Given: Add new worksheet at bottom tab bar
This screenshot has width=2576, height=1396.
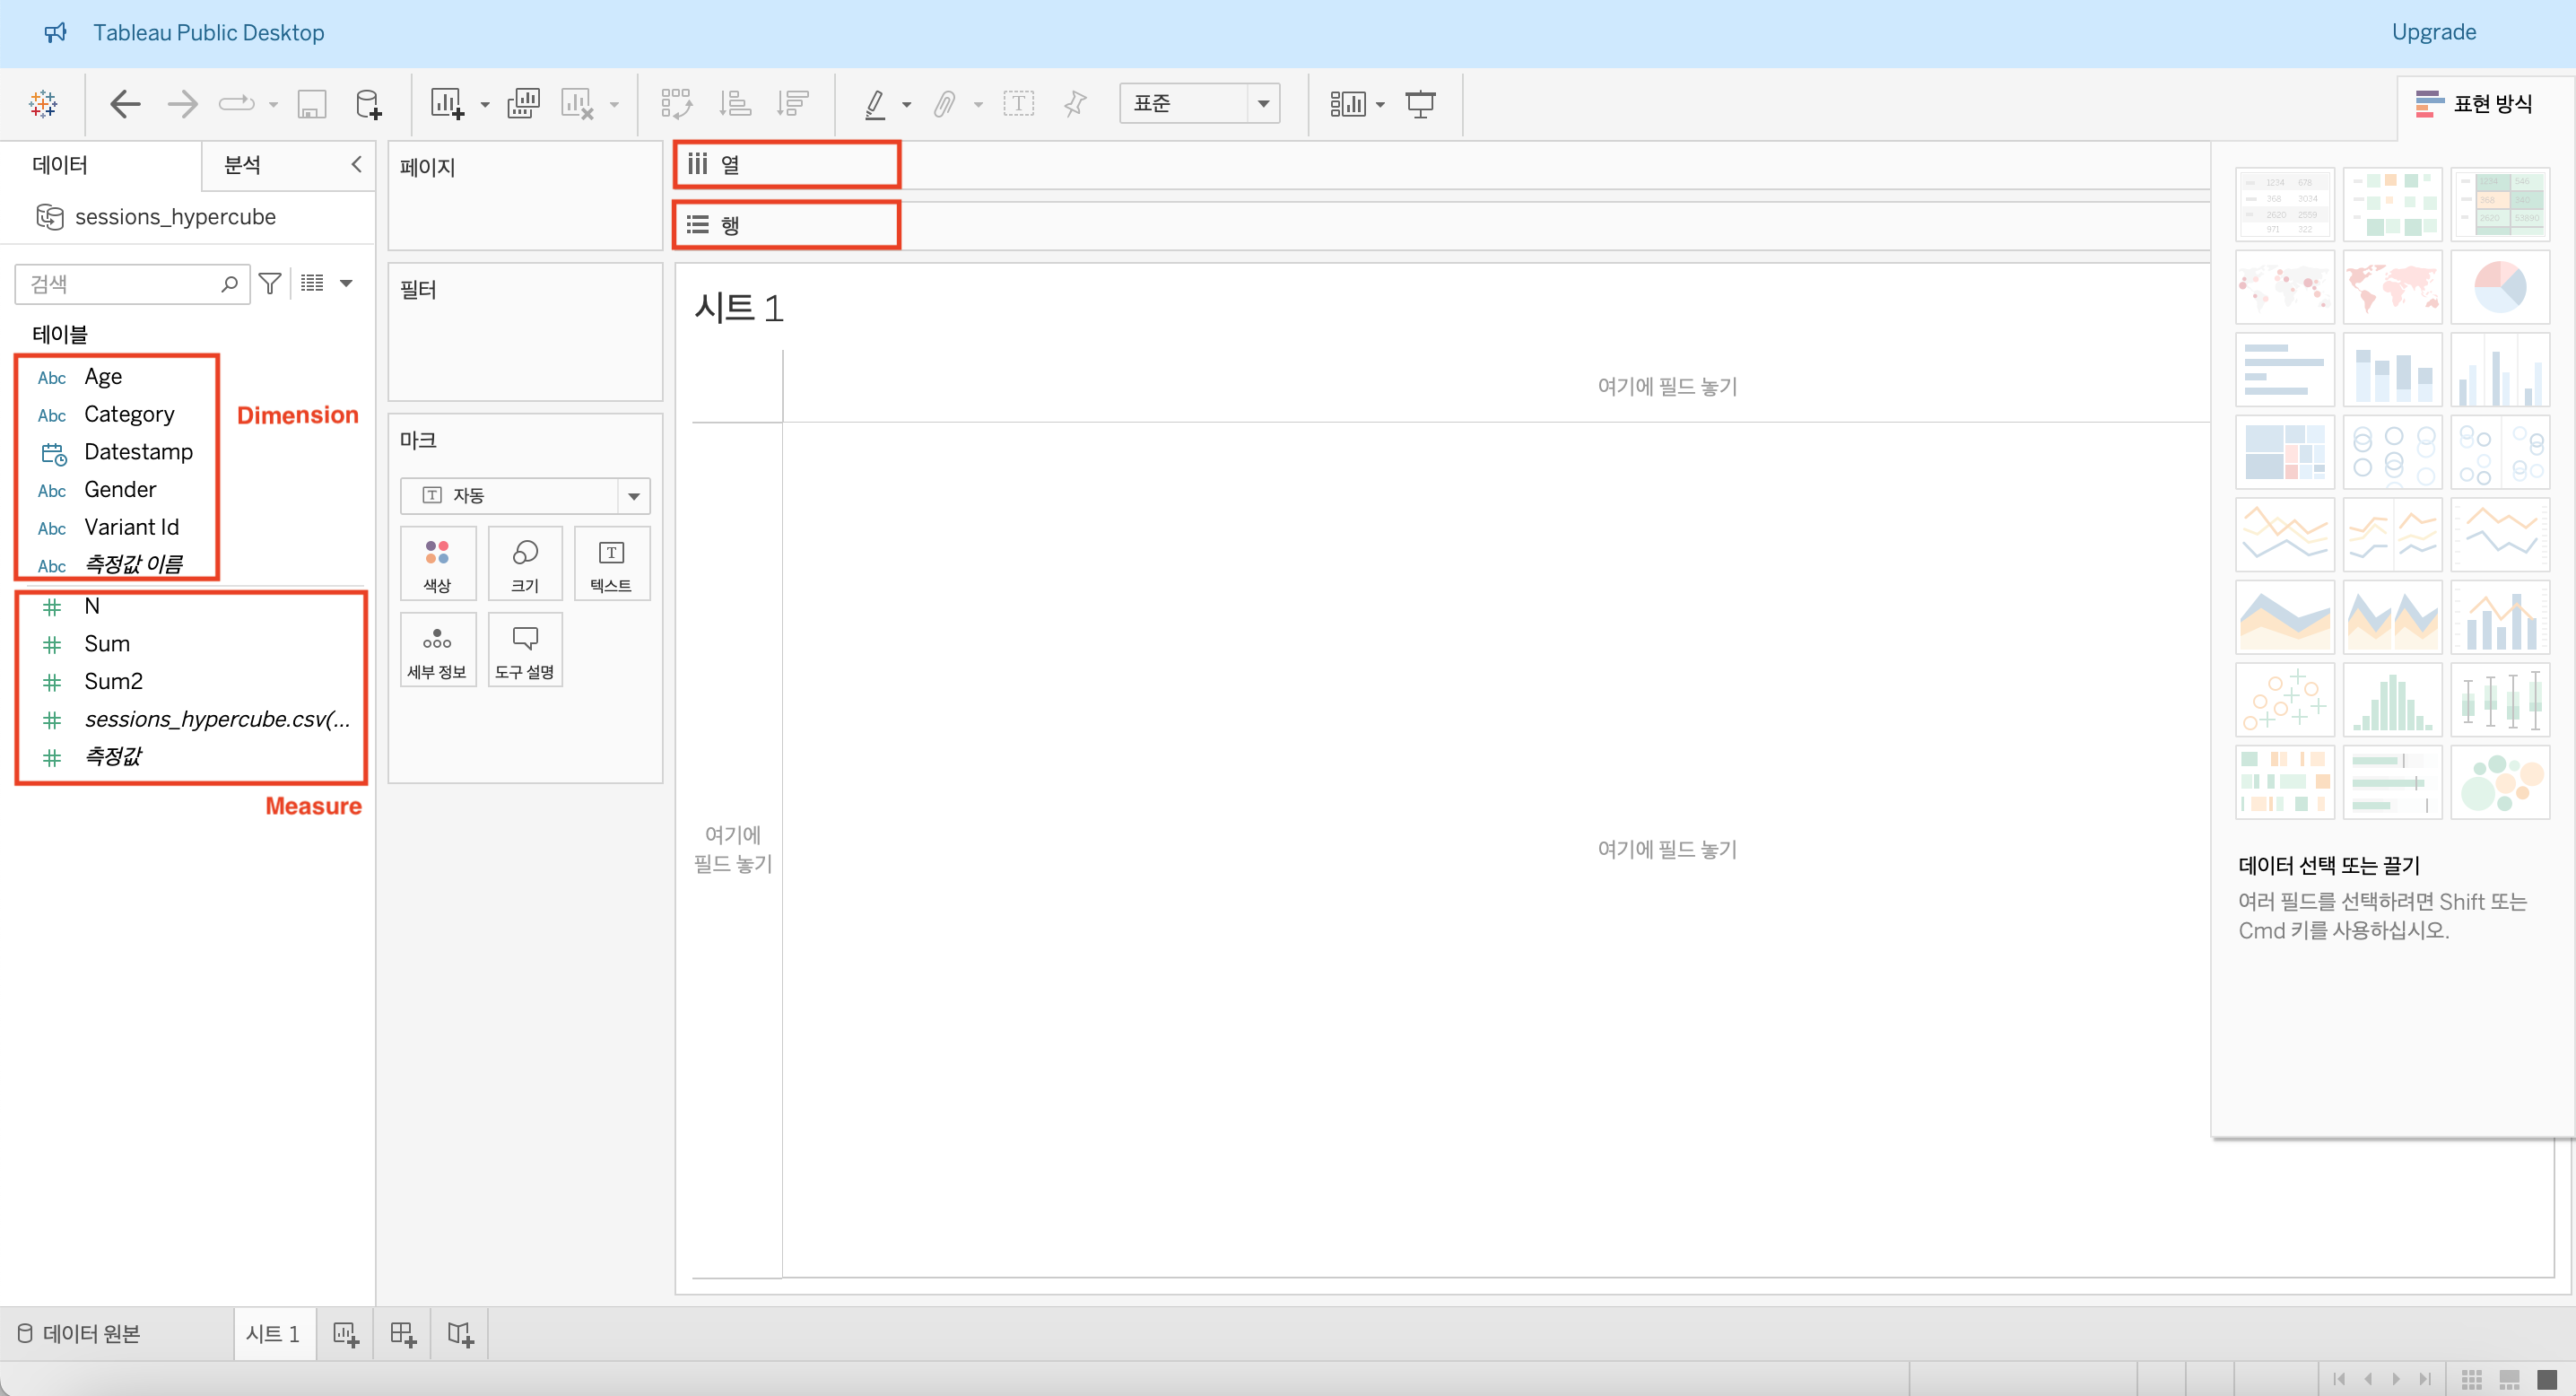Looking at the screenshot, I should pos(345,1334).
